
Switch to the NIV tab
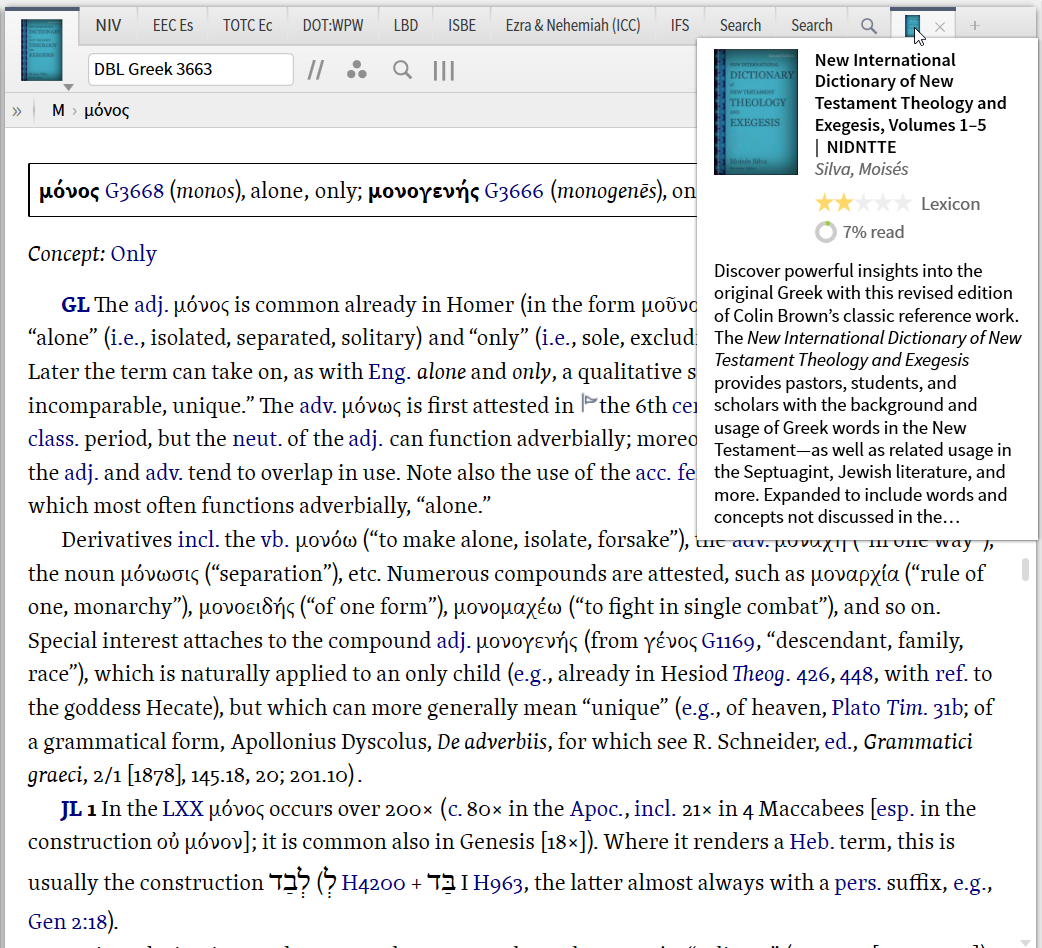tap(108, 25)
